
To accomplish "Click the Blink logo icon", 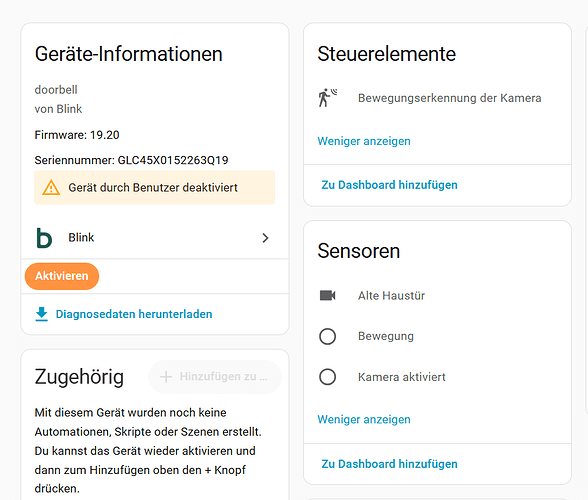I will pos(44,238).
